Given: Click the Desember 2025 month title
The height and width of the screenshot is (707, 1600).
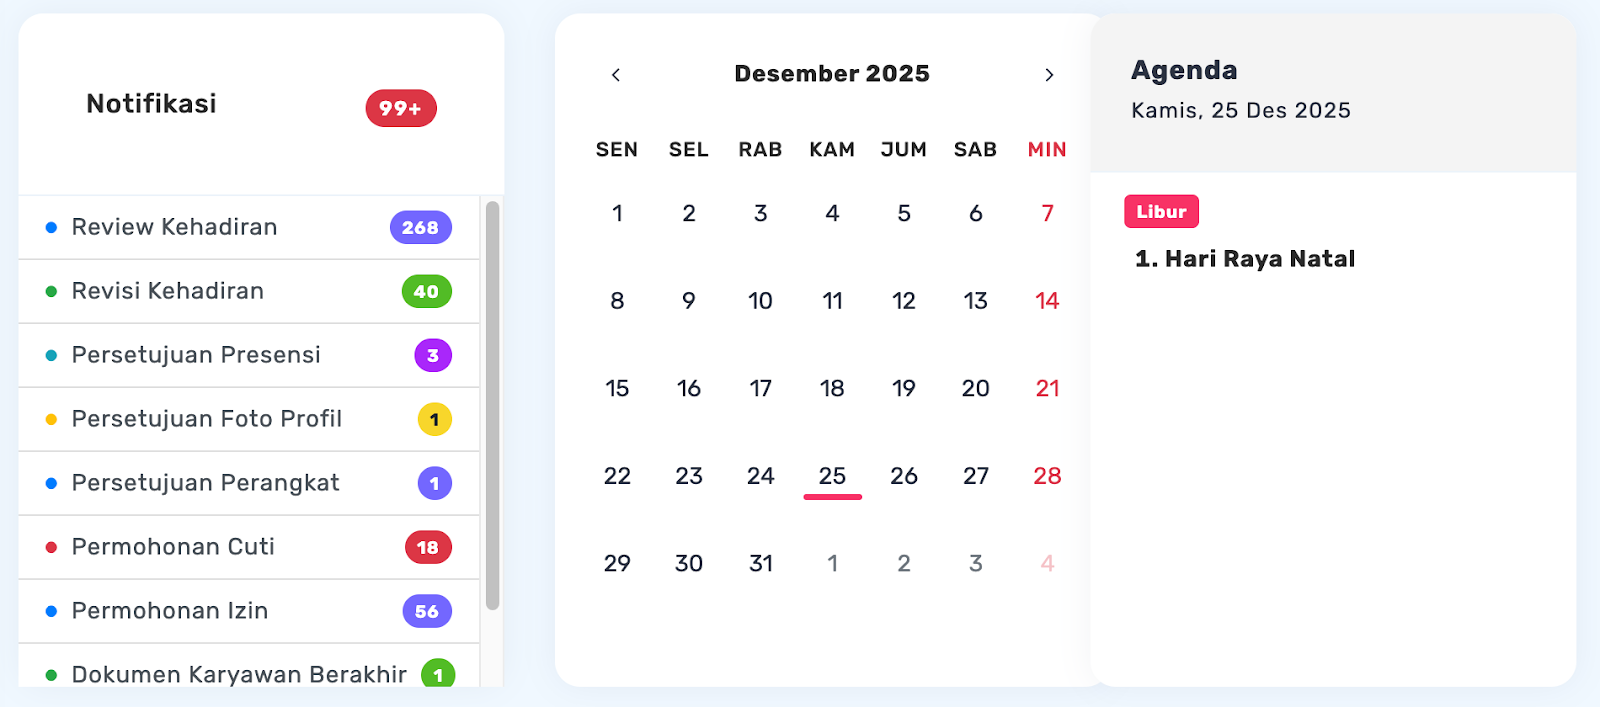Looking at the screenshot, I should (x=832, y=74).
